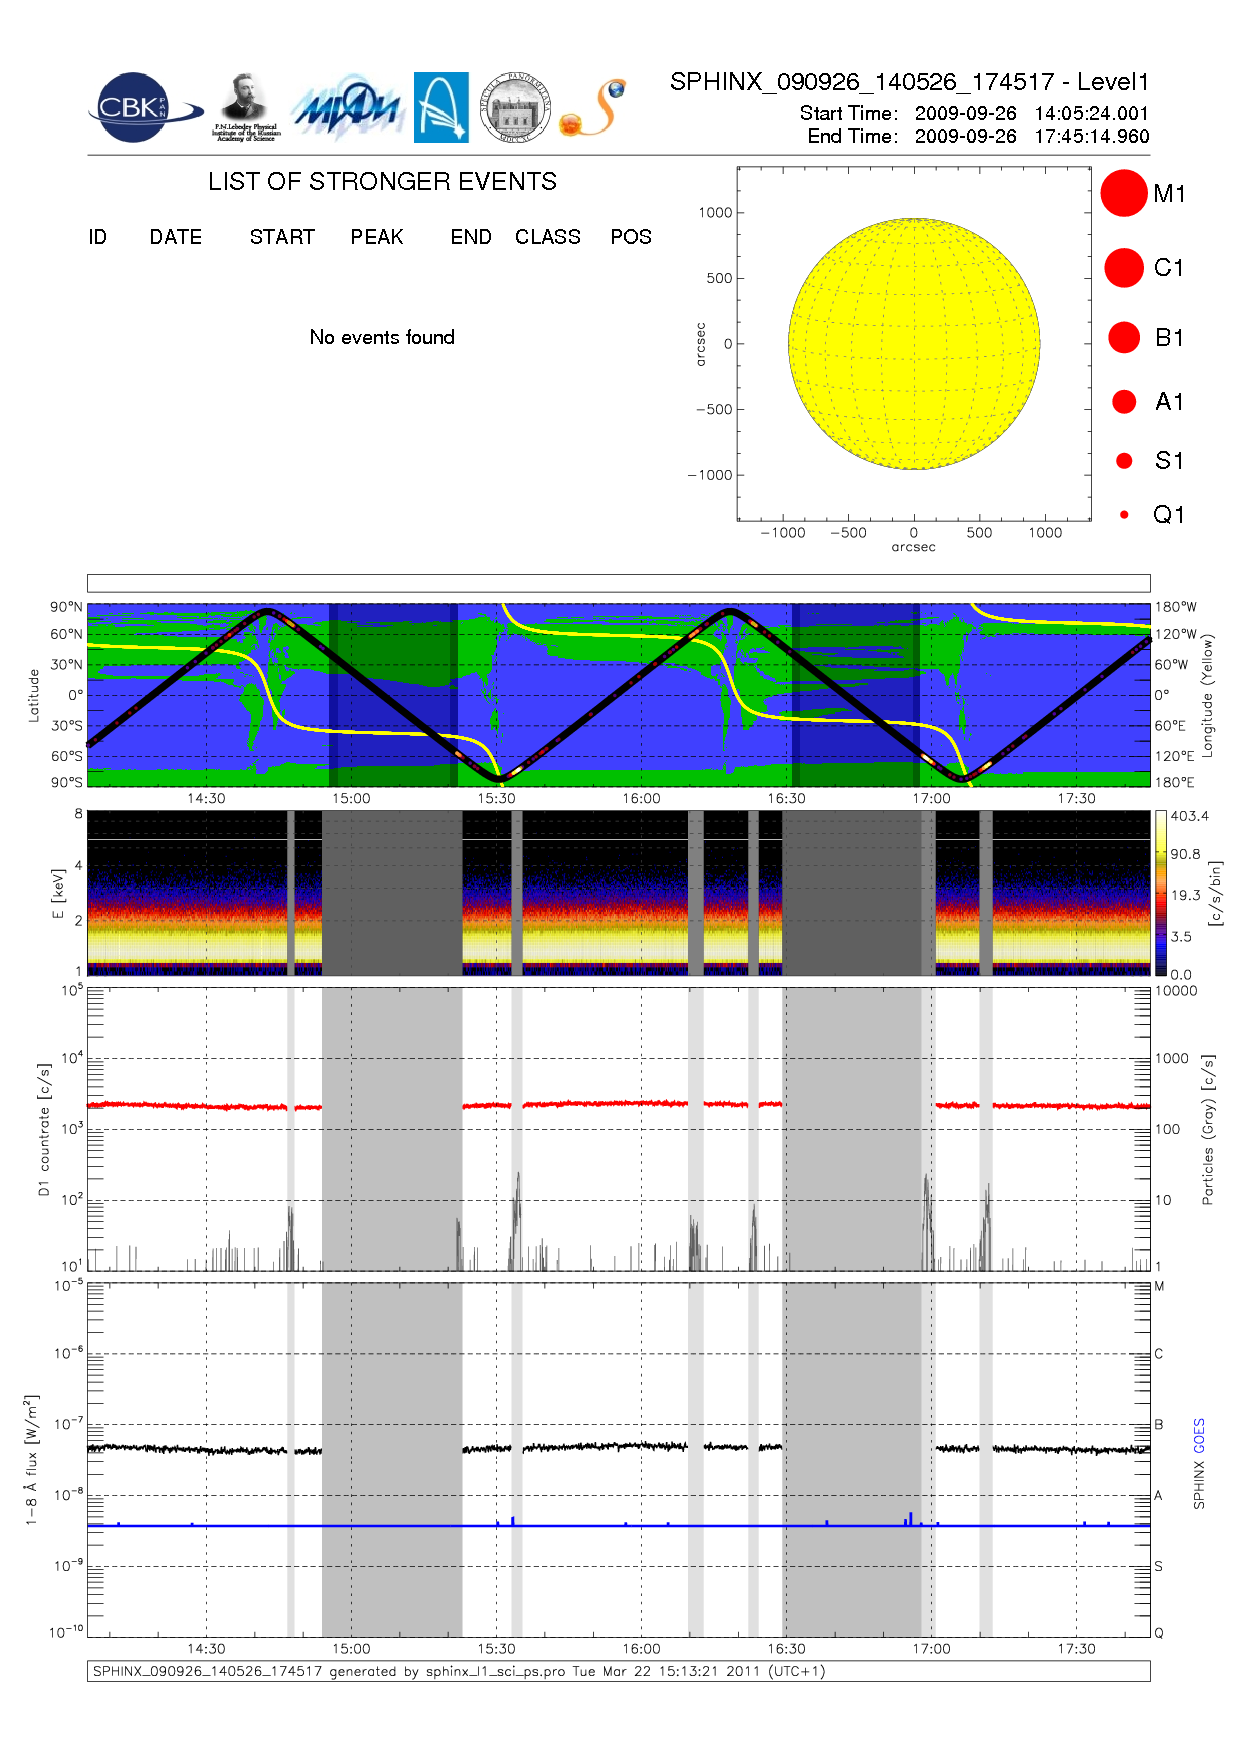Click the START column header
The image size is (1240, 1754).
pos(282,237)
